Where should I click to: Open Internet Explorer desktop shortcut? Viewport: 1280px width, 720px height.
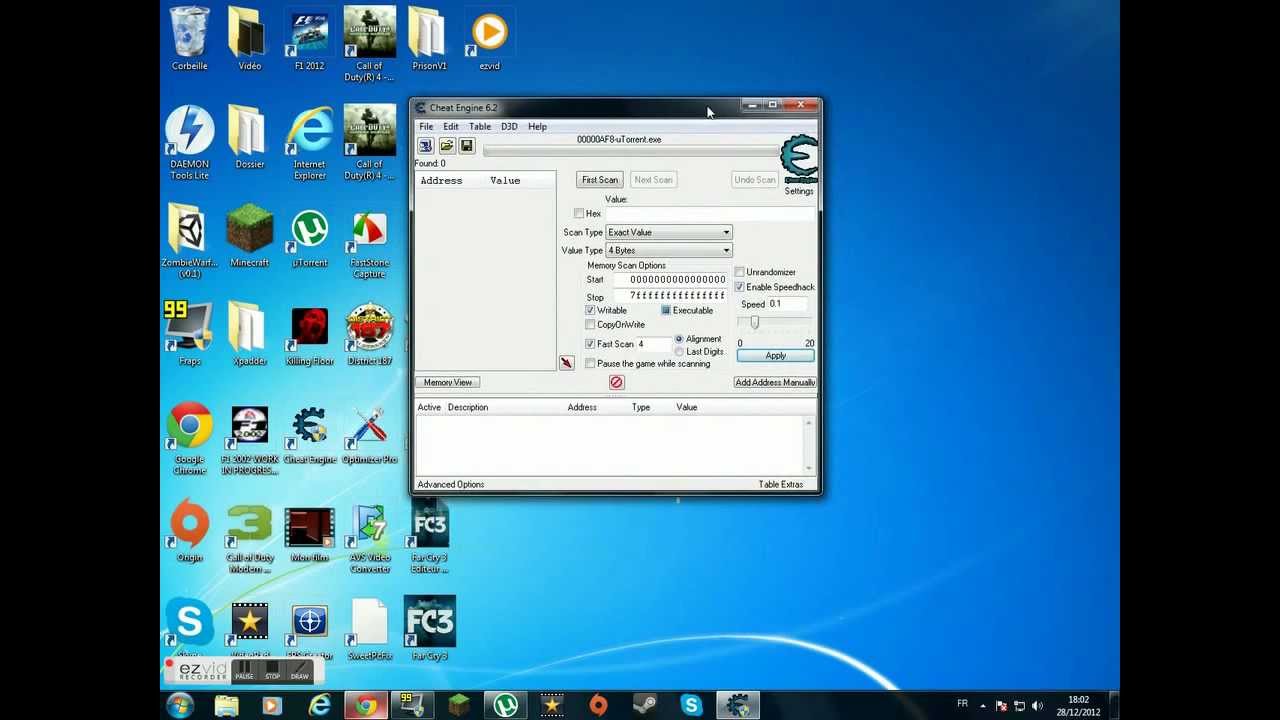click(310, 142)
